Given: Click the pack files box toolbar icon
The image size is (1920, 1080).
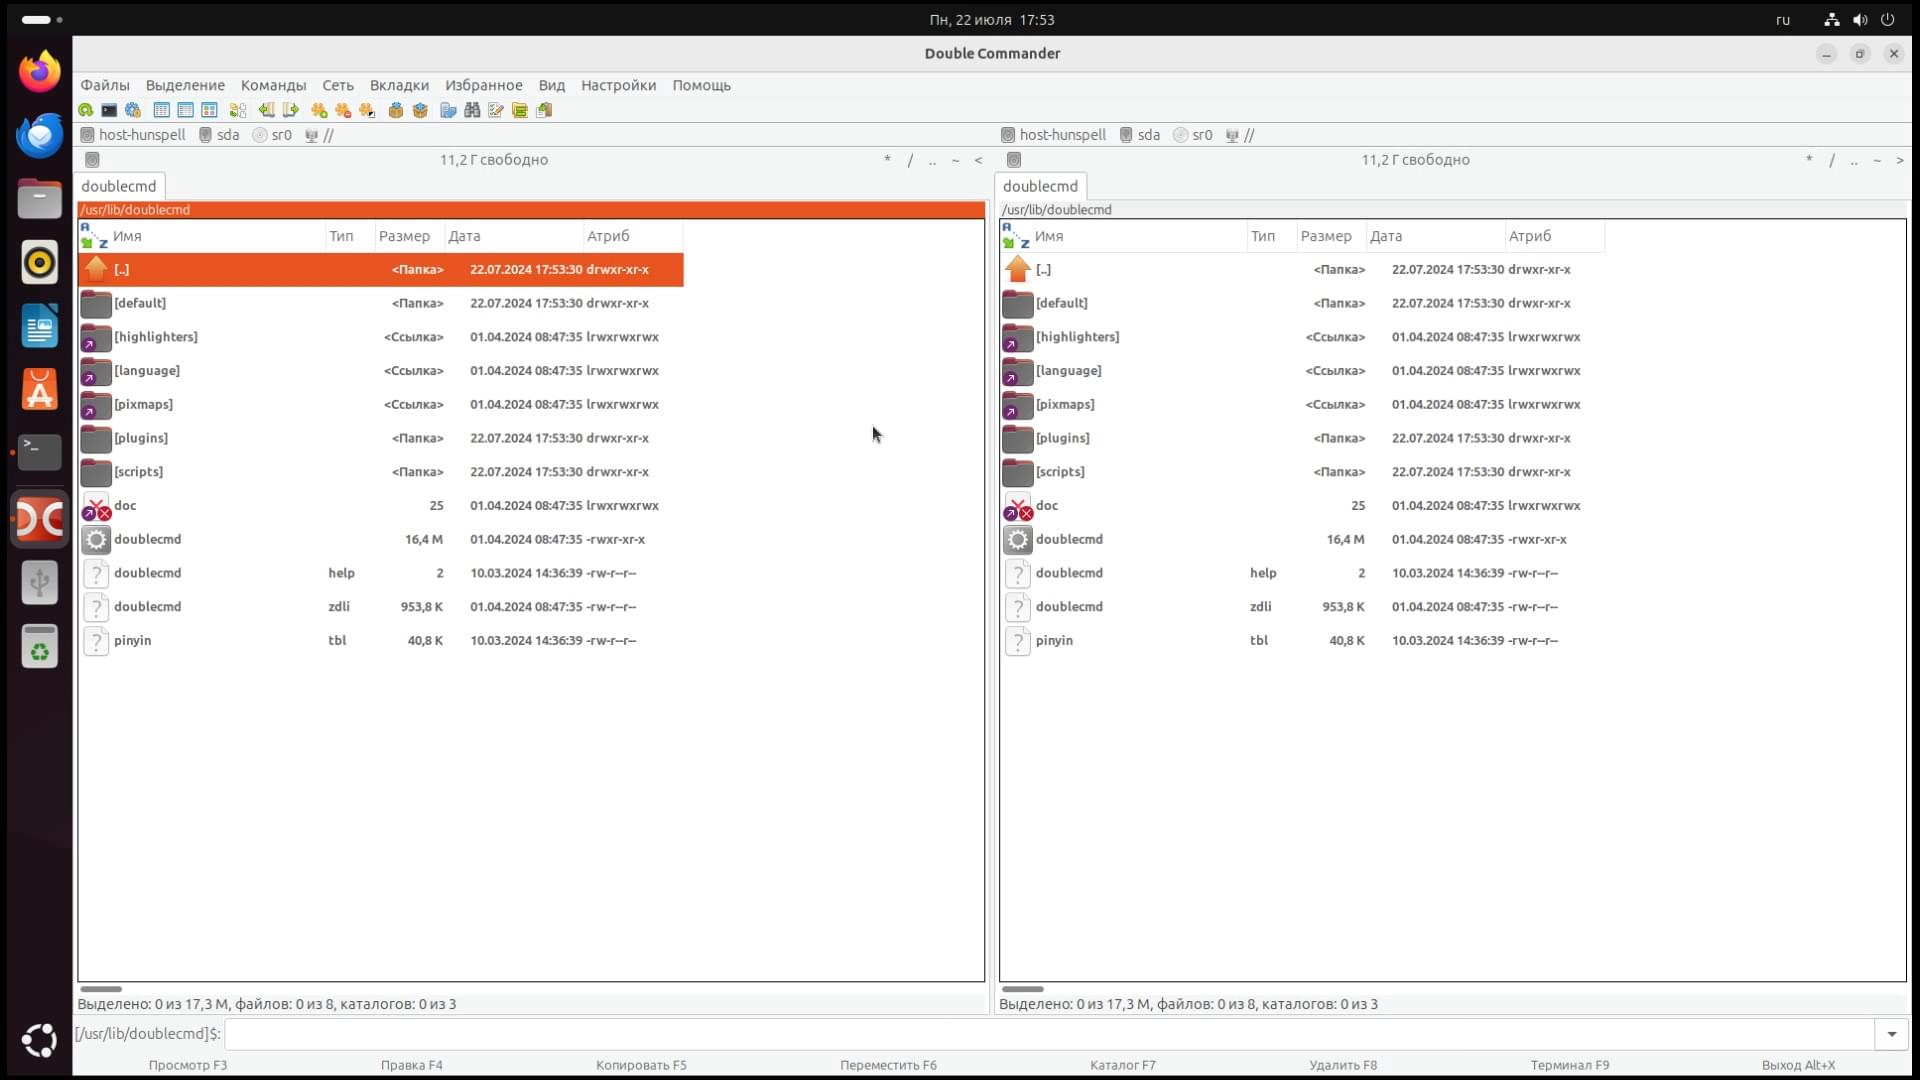Looking at the screenshot, I should [x=396, y=110].
